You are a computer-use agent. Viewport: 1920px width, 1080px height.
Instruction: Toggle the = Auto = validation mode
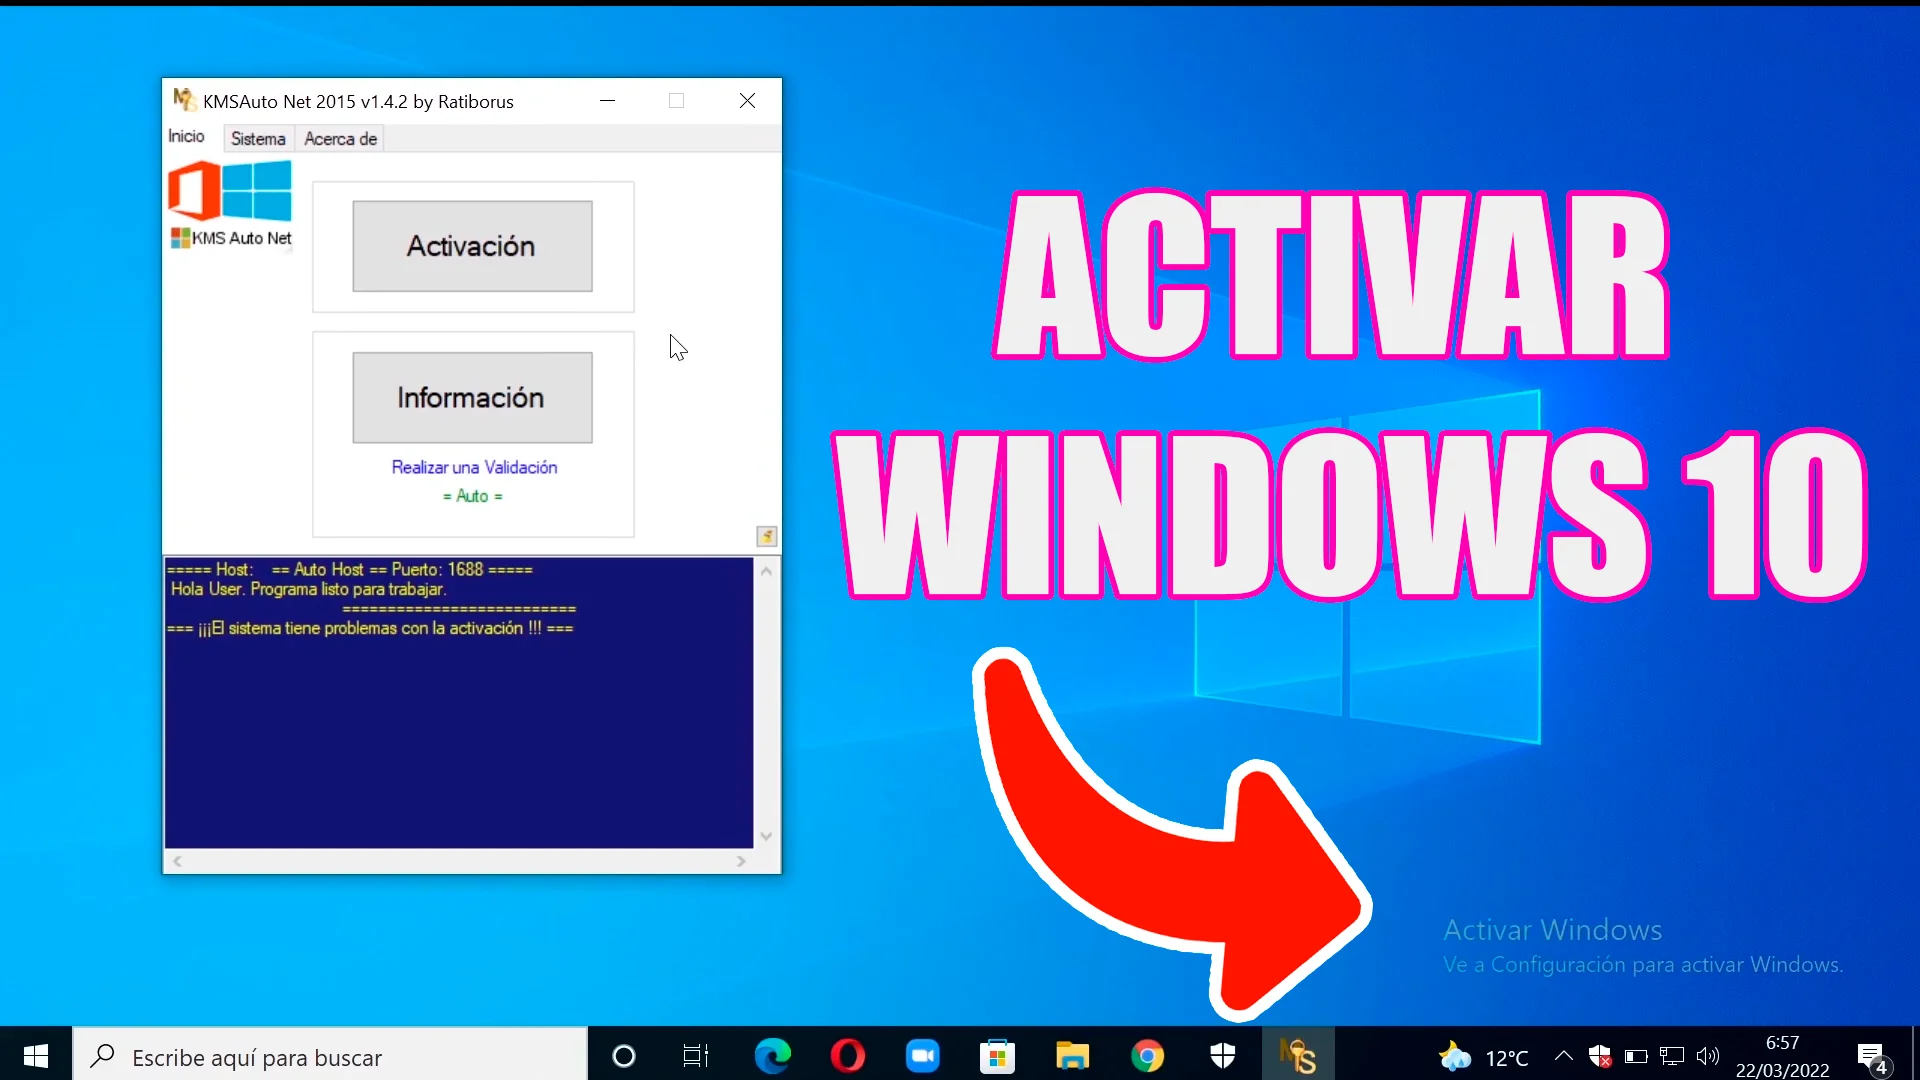pos(472,496)
